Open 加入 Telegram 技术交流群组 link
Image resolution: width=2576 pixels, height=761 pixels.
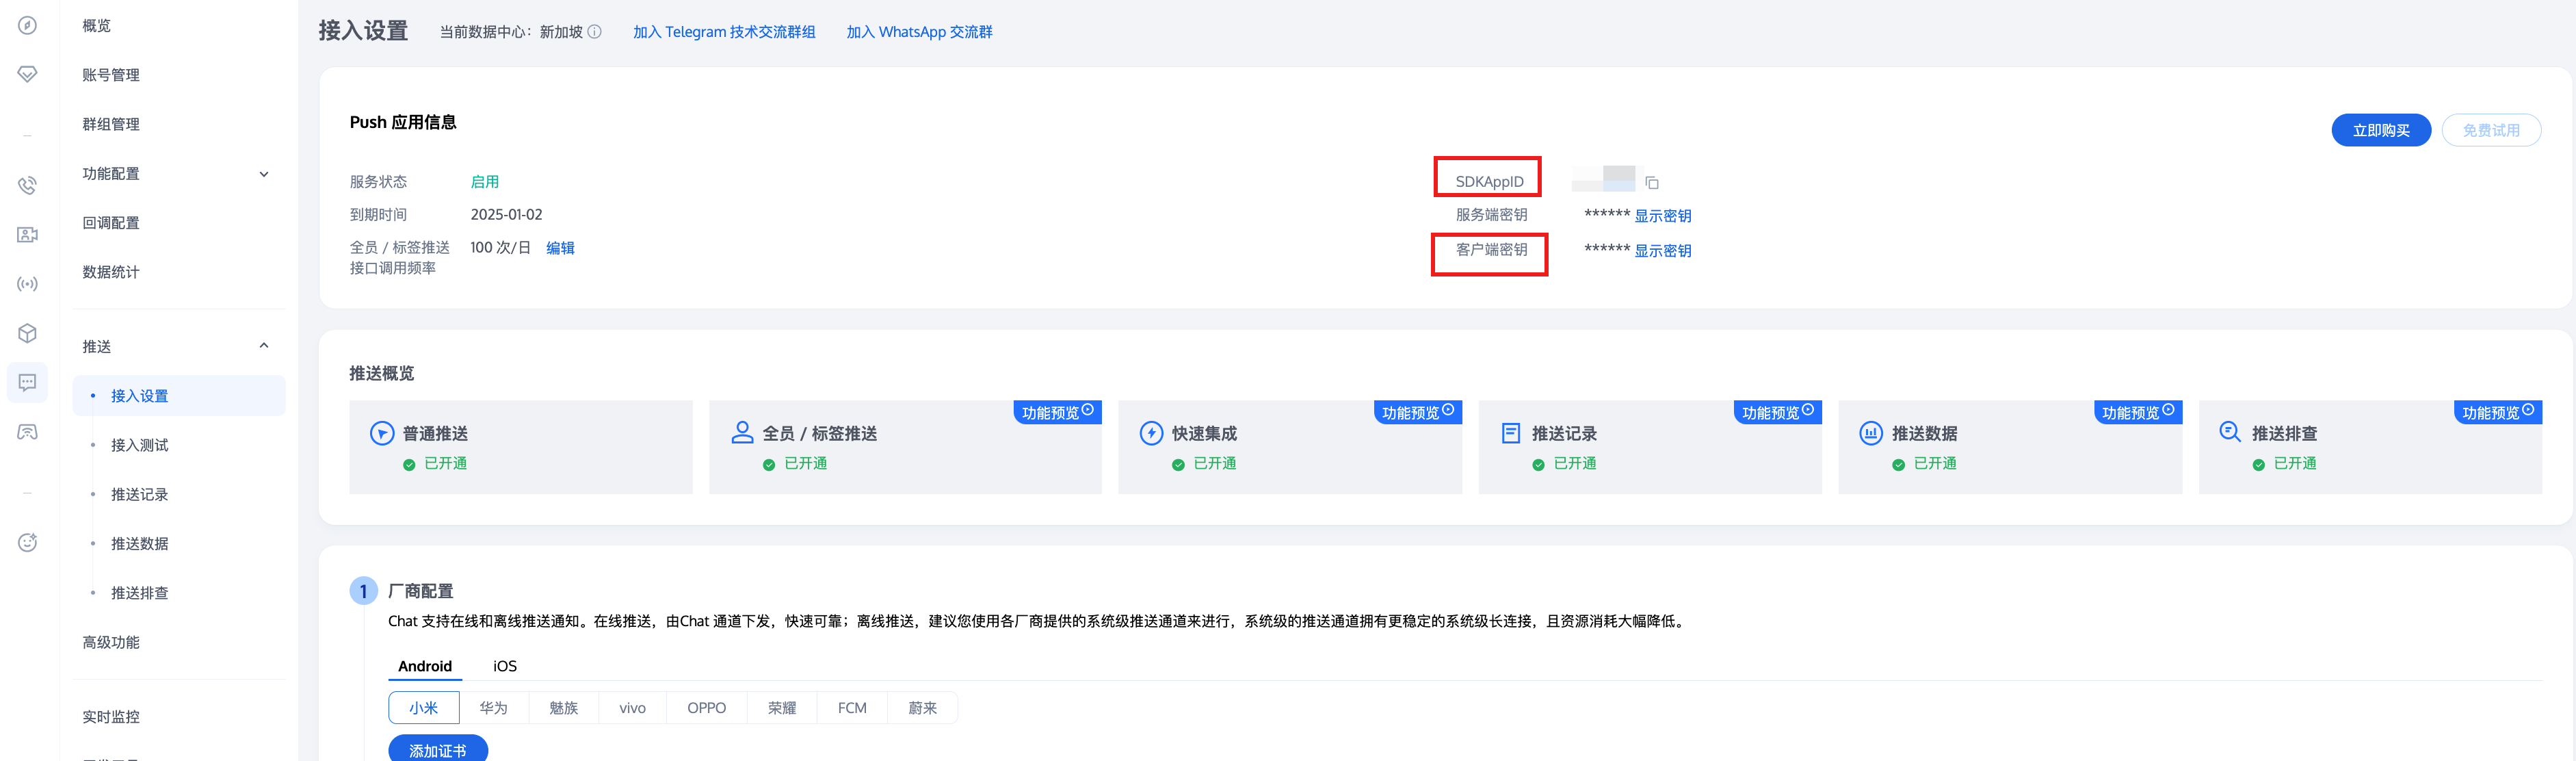pyautogui.click(x=723, y=32)
